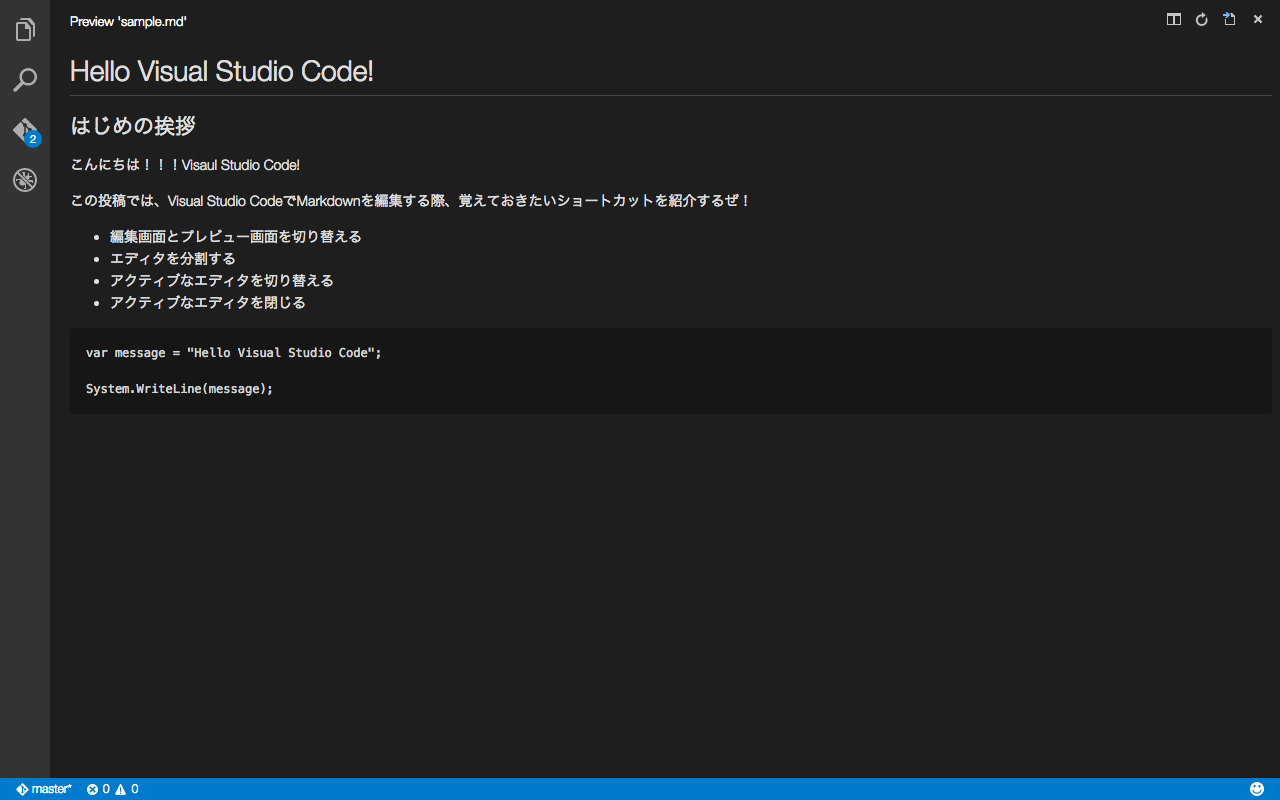The height and width of the screenshot is (800, 1280).
Task: Open the Git source control view
Action: click(x=25, y=131)
